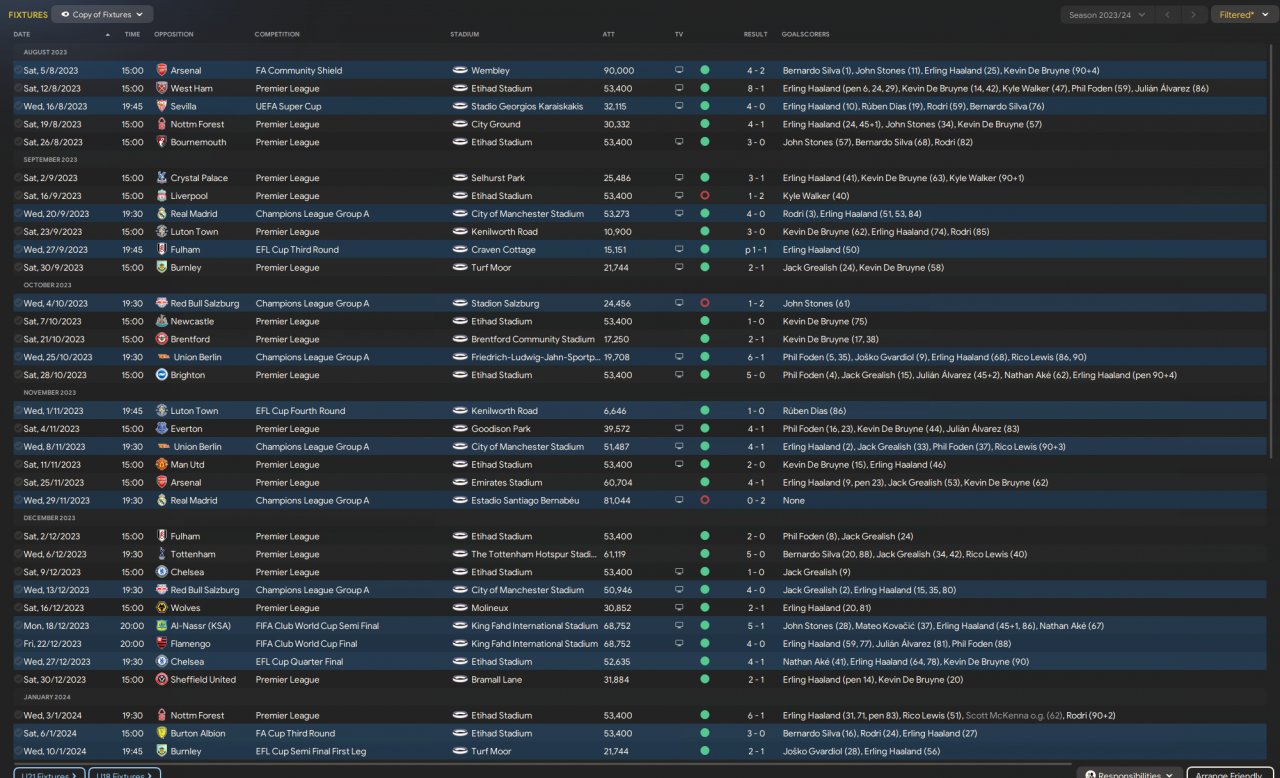Click the Everton club badge

162,429
